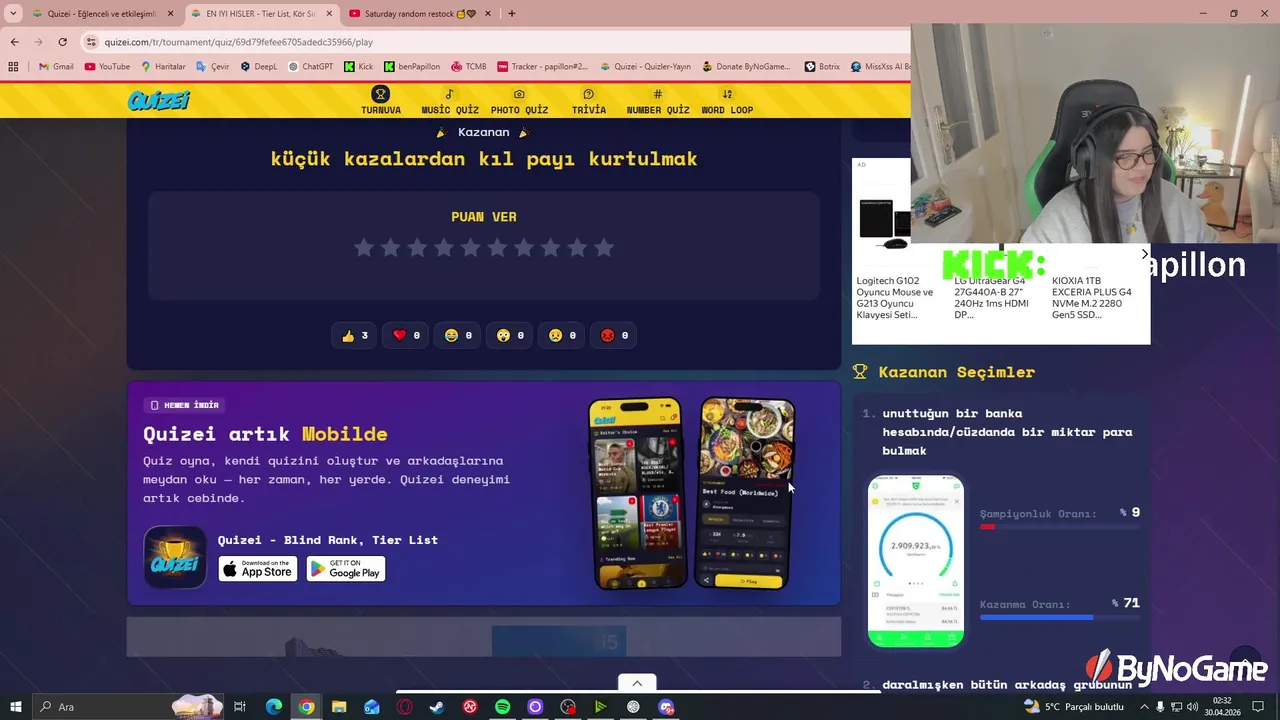
Task: Click the taskbar clock showing 02:32
Action: 1222,707
